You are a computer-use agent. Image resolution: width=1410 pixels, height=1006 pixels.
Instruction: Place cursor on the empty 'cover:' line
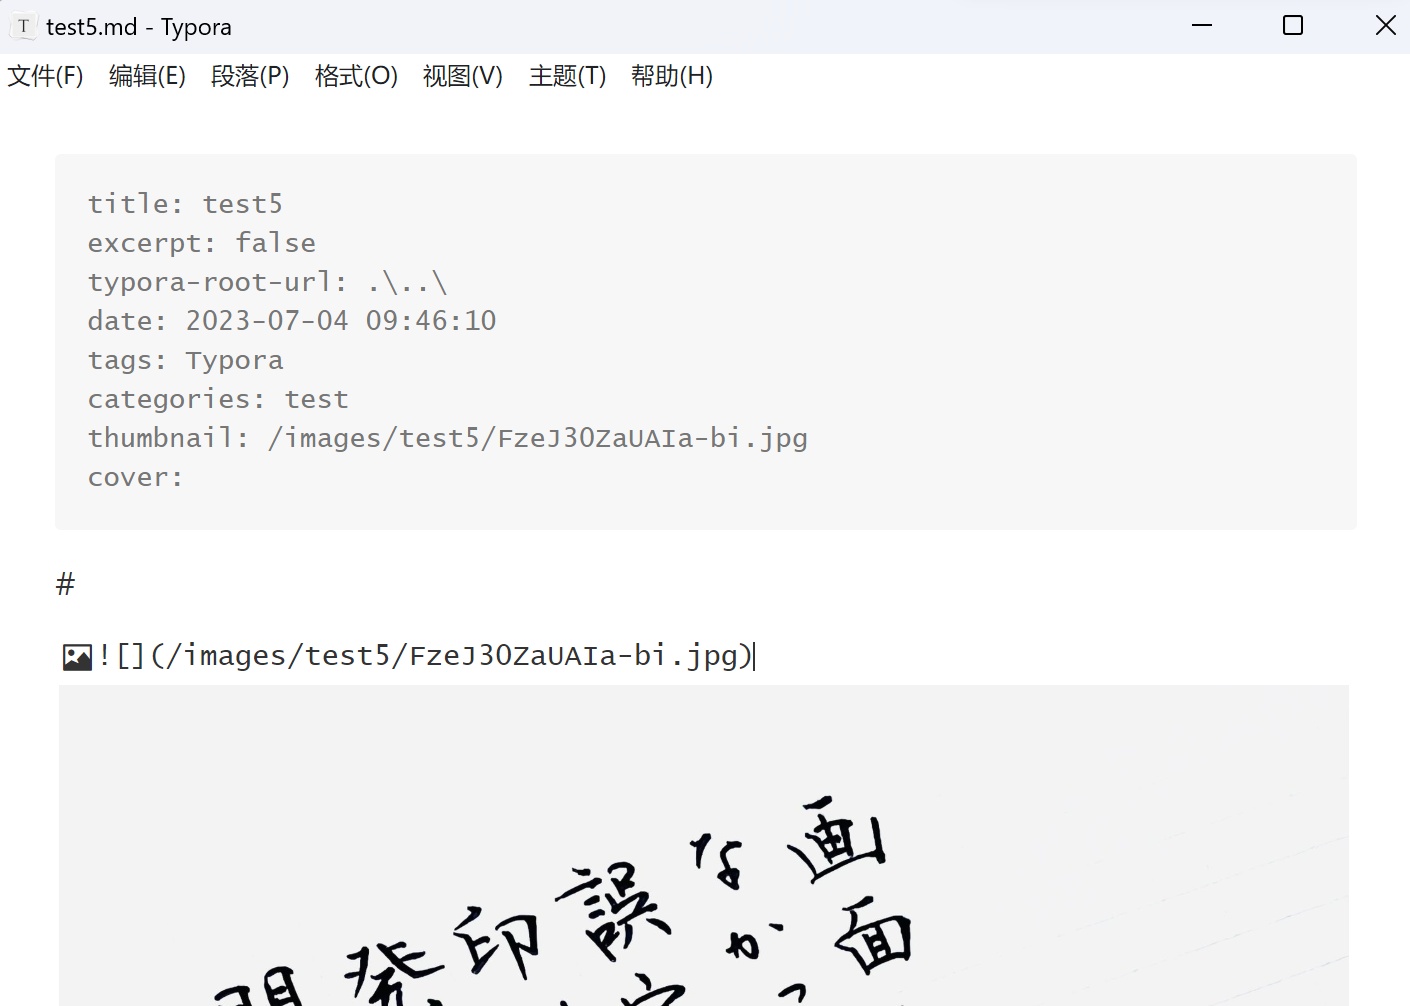(x=135, y=478)
